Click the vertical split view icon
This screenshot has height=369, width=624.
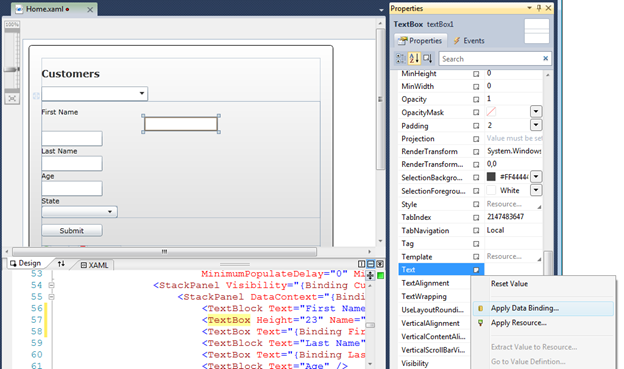[x=361, y=264]
